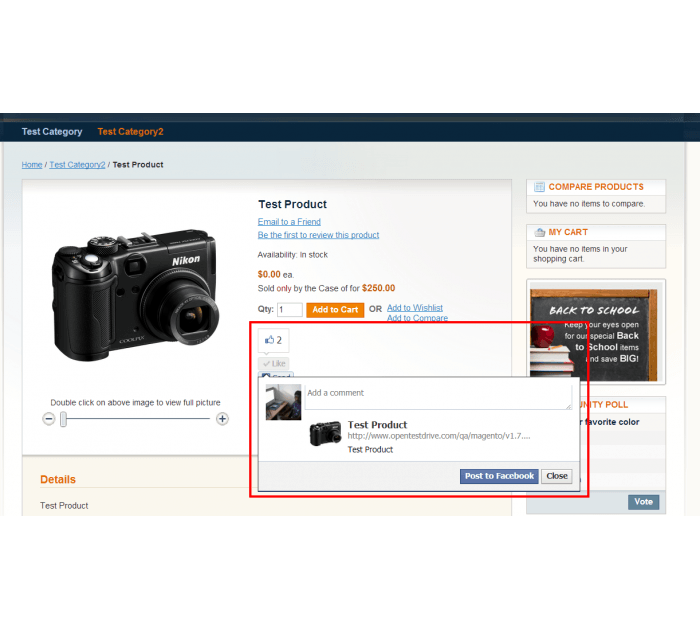Image resolution: width=700 pixels, height=630 pixels.
Task: Click Email to a Friend link
Action: click(x=289, y=222)
